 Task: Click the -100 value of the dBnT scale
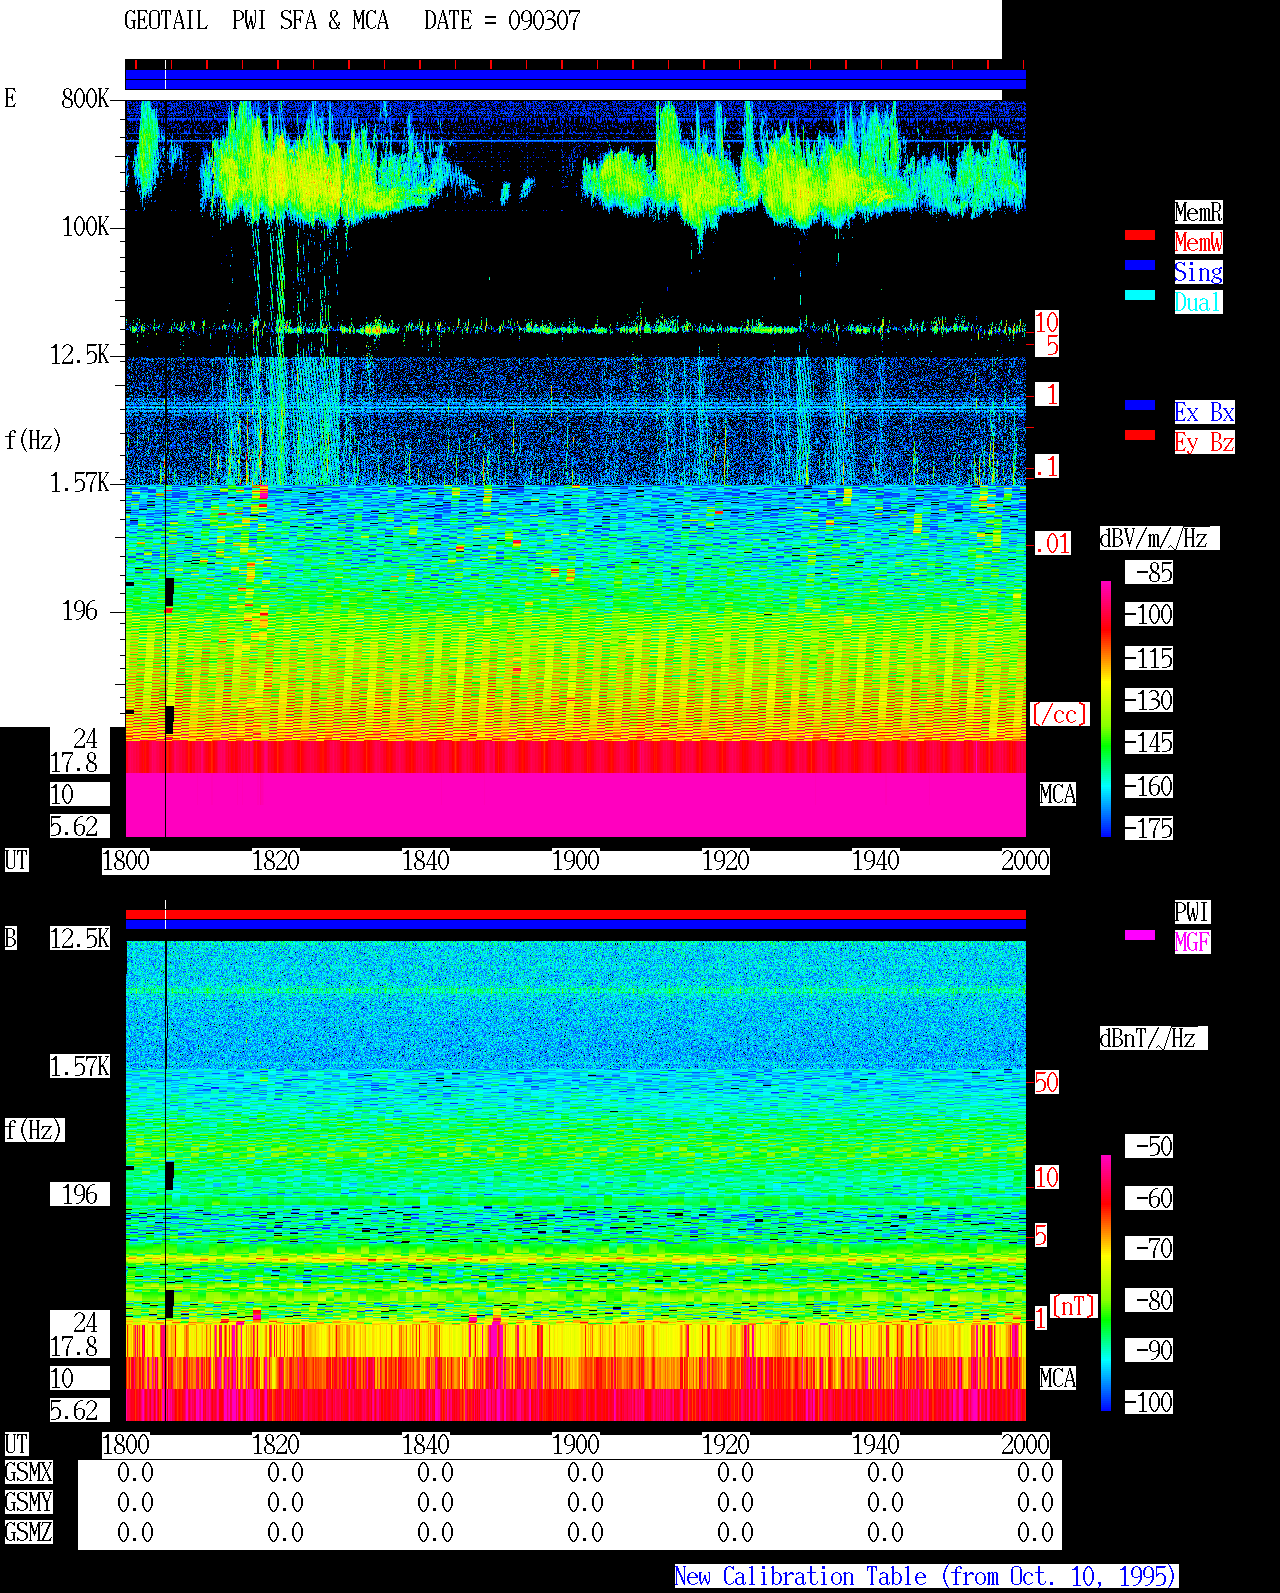(x=1150, y=1402)
